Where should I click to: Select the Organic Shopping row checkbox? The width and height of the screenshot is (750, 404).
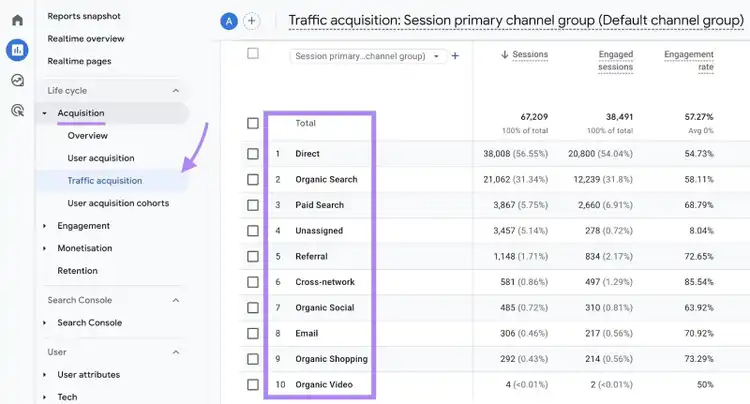point(253,359)
